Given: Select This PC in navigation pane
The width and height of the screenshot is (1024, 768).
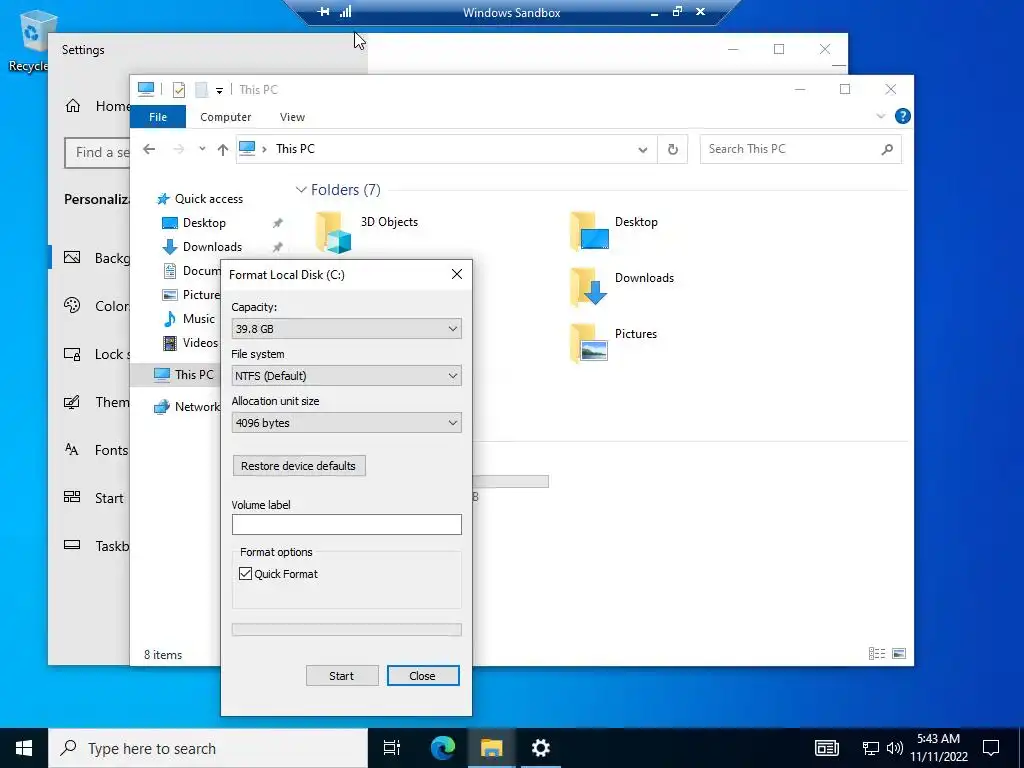Looking at the screenshot, I should 184,374.
